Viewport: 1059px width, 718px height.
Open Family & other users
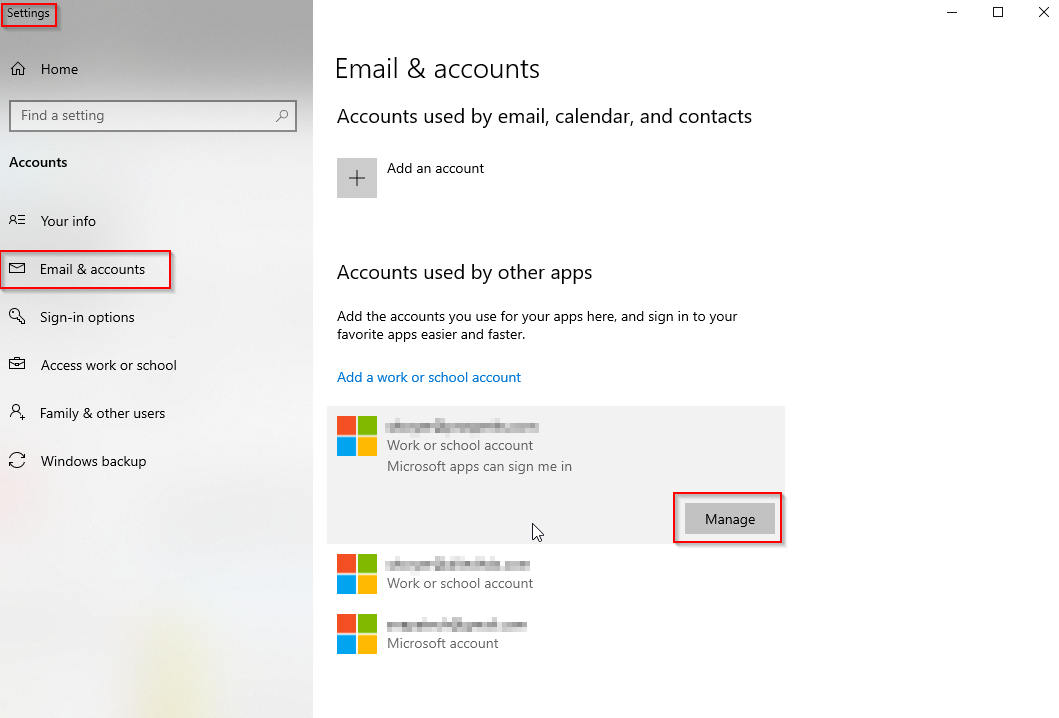point(102,413)
